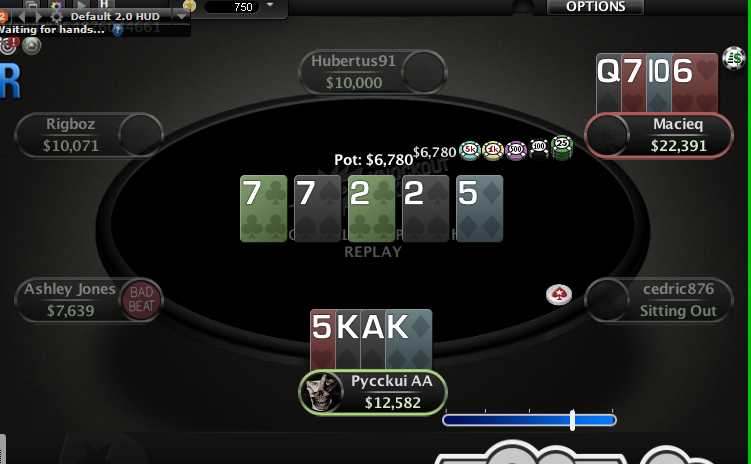Select cedric876 Sitting Out seat

click(659, 300)
